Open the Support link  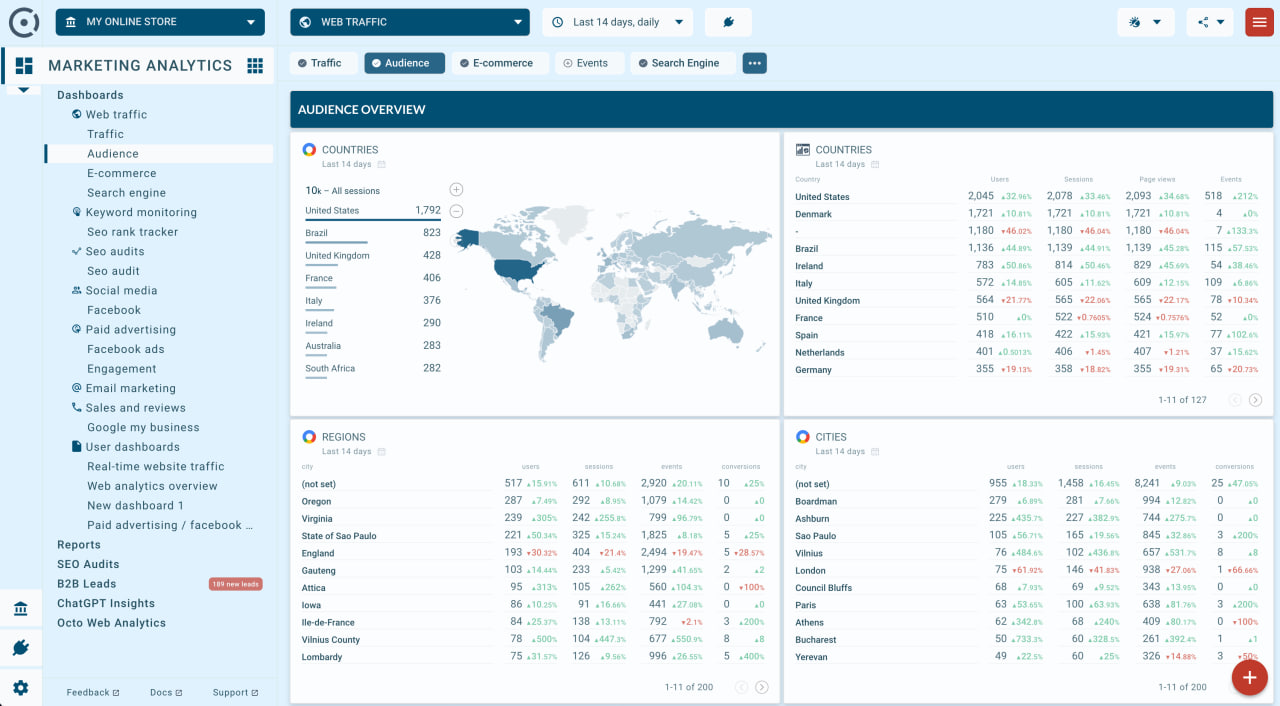[x=235, y=692]
